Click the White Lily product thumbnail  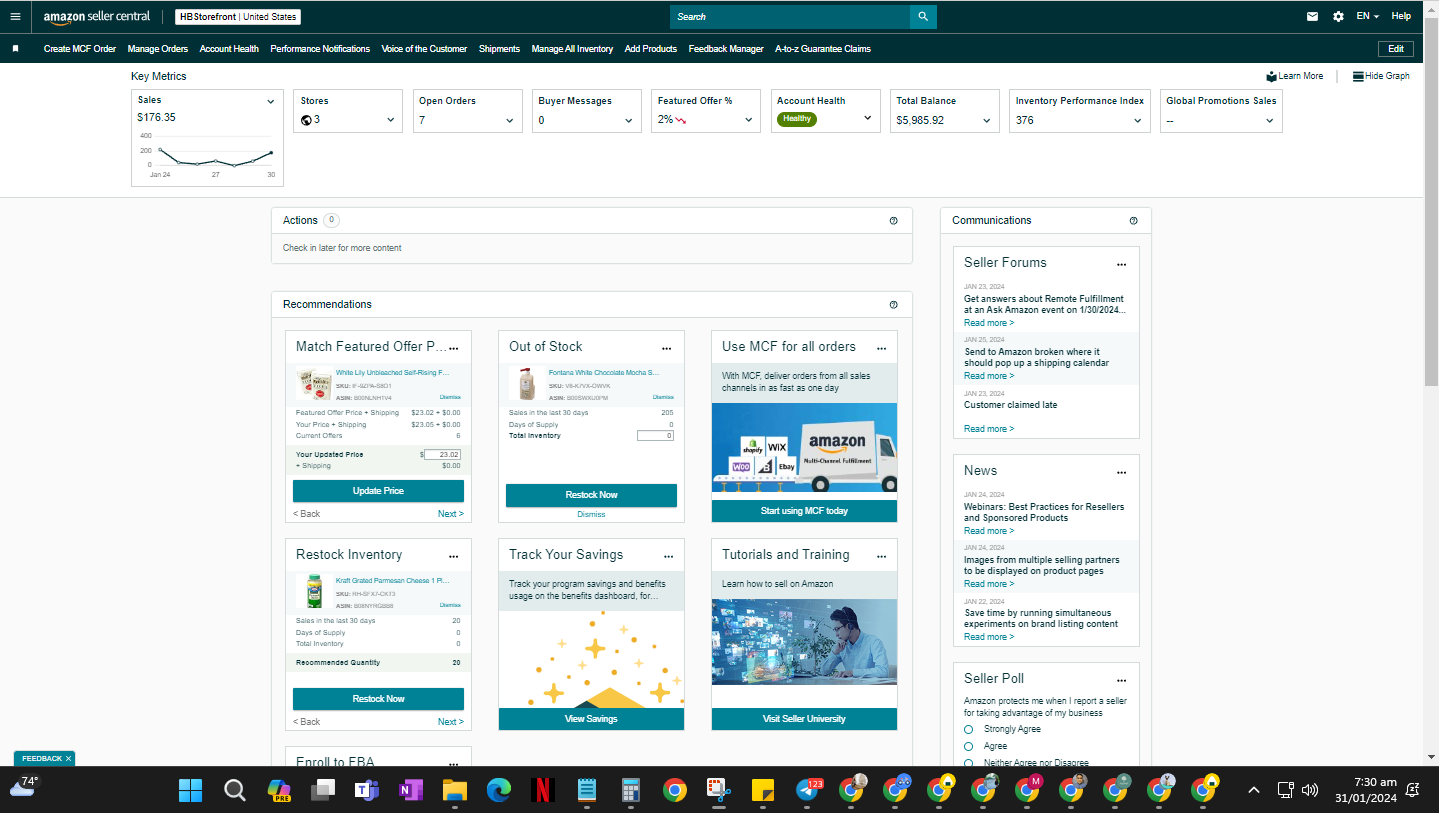[313, 385]
